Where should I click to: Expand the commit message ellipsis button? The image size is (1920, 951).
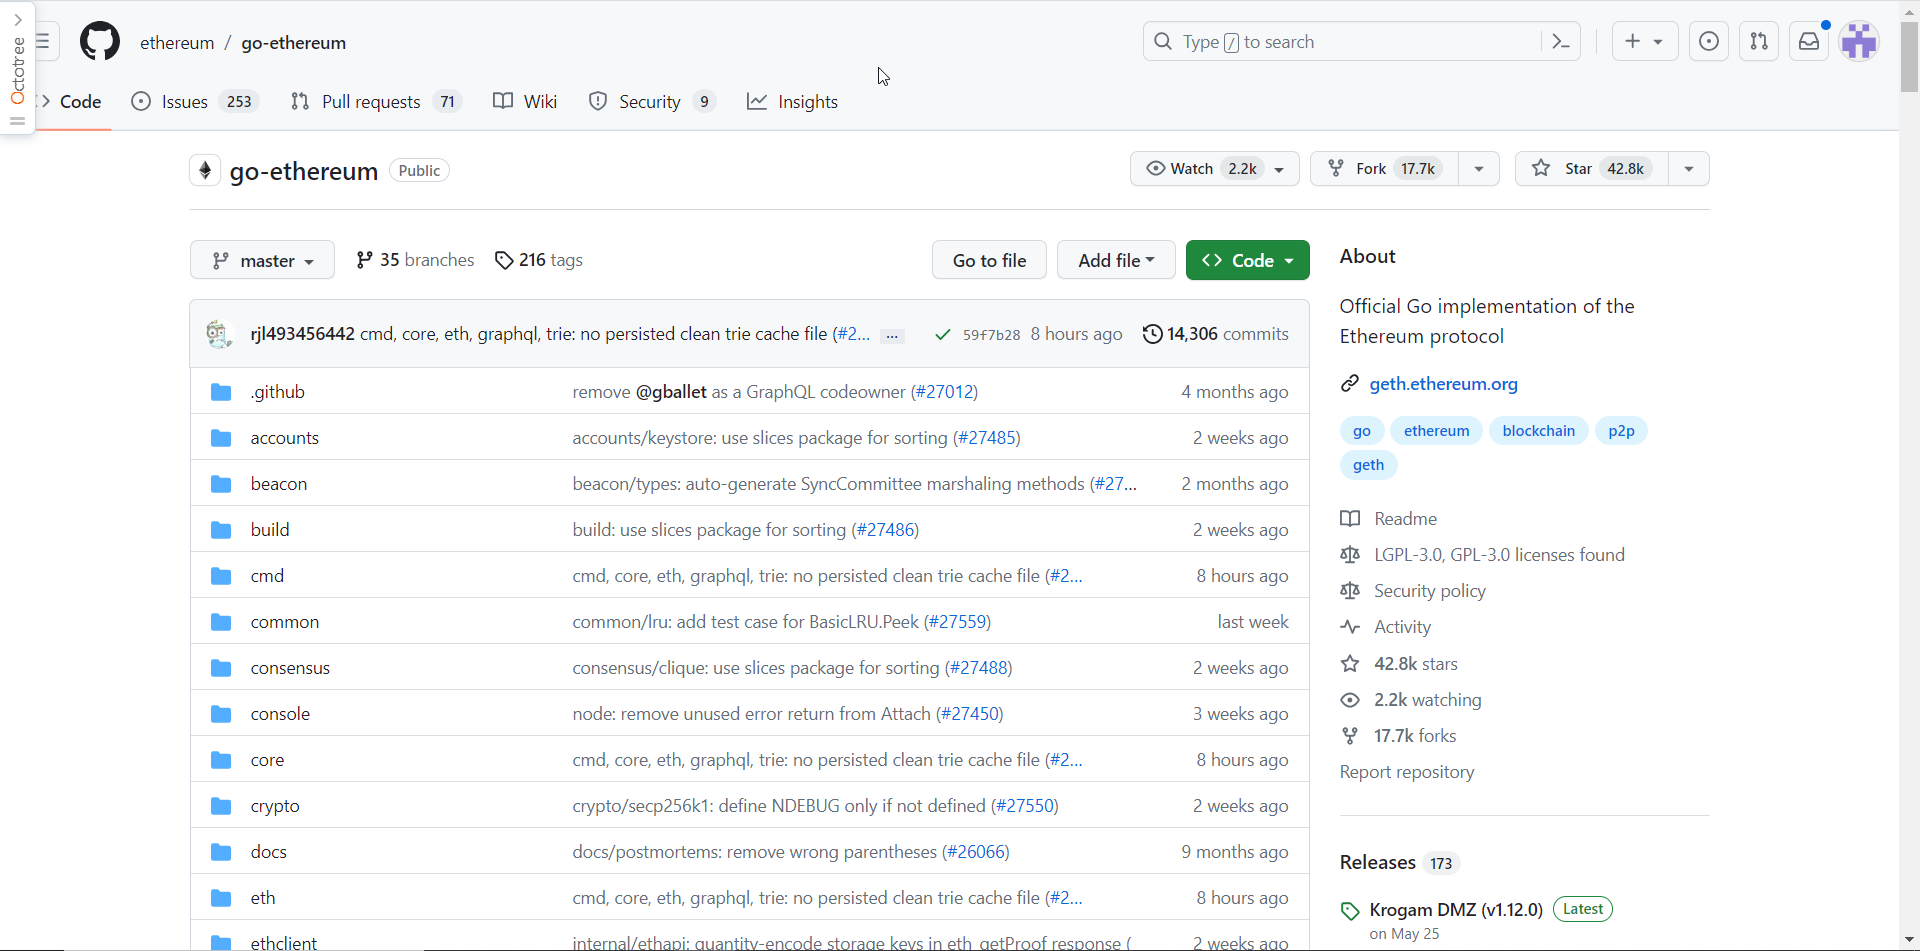[x=893, y=336]
